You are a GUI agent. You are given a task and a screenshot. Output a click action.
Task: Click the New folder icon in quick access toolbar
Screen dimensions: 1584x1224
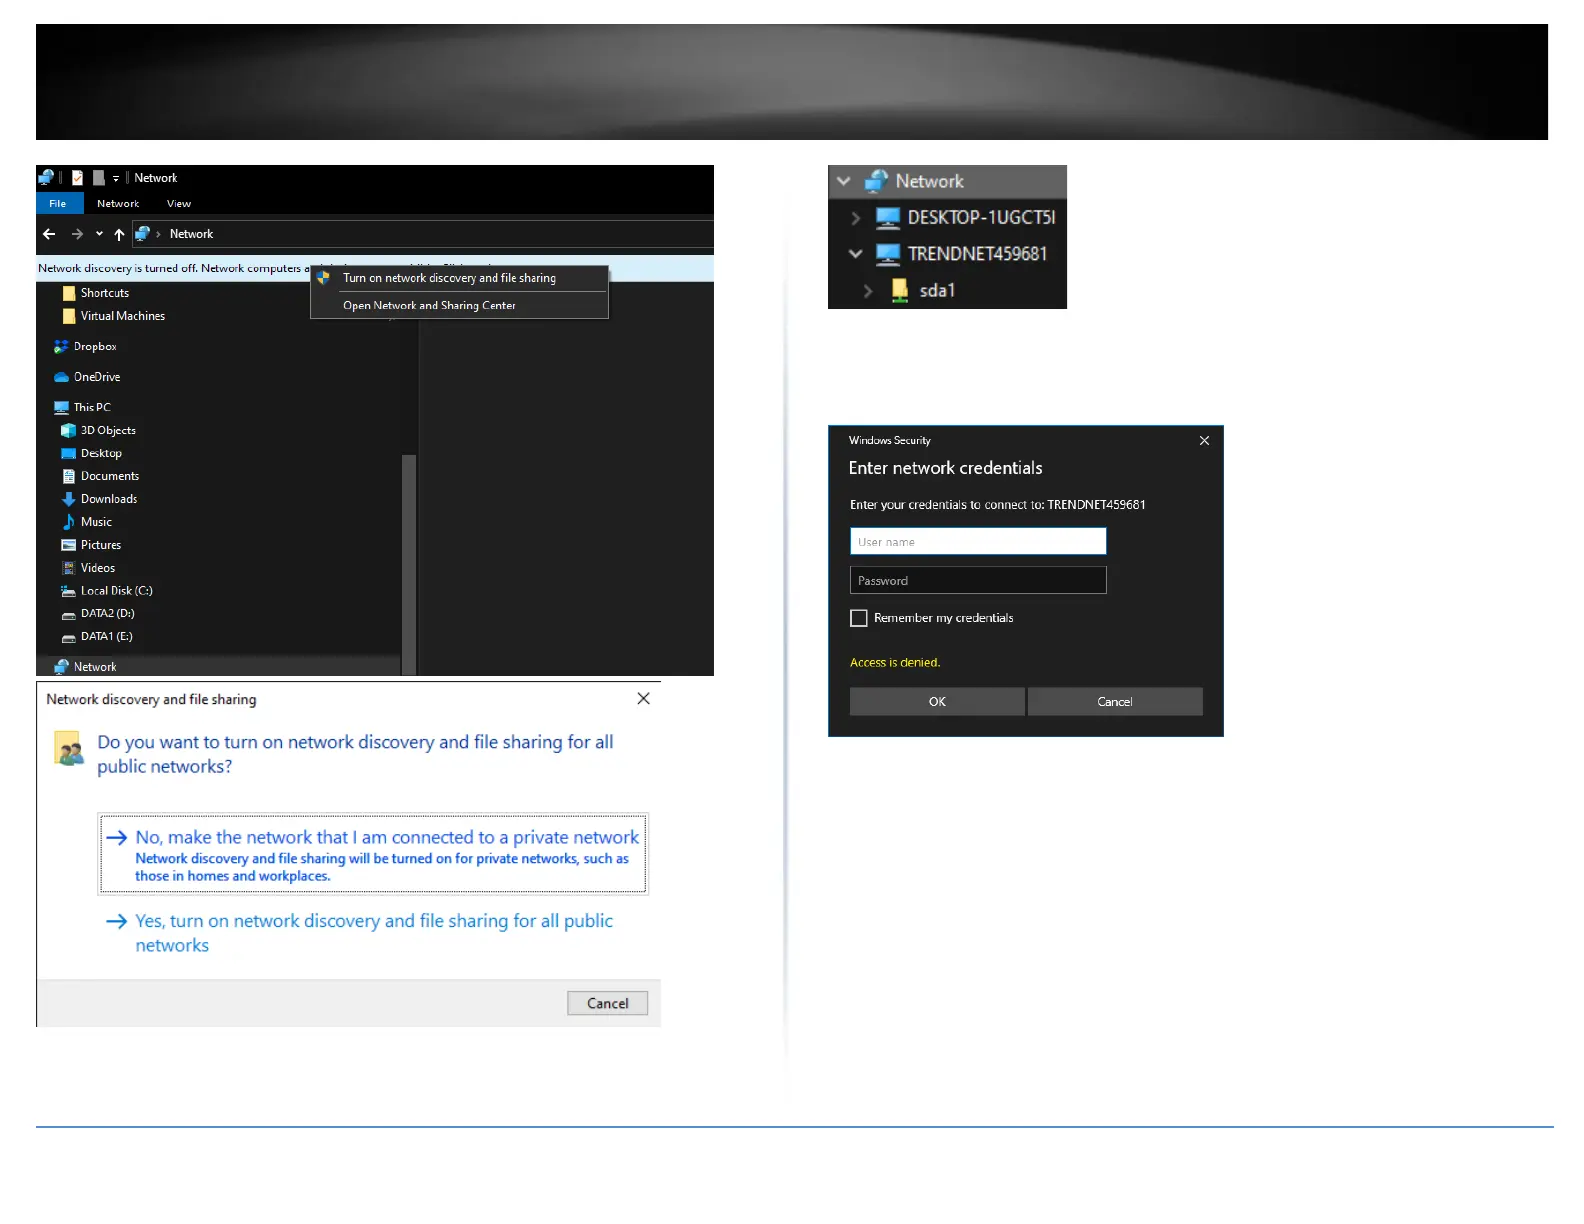point(99,178)
